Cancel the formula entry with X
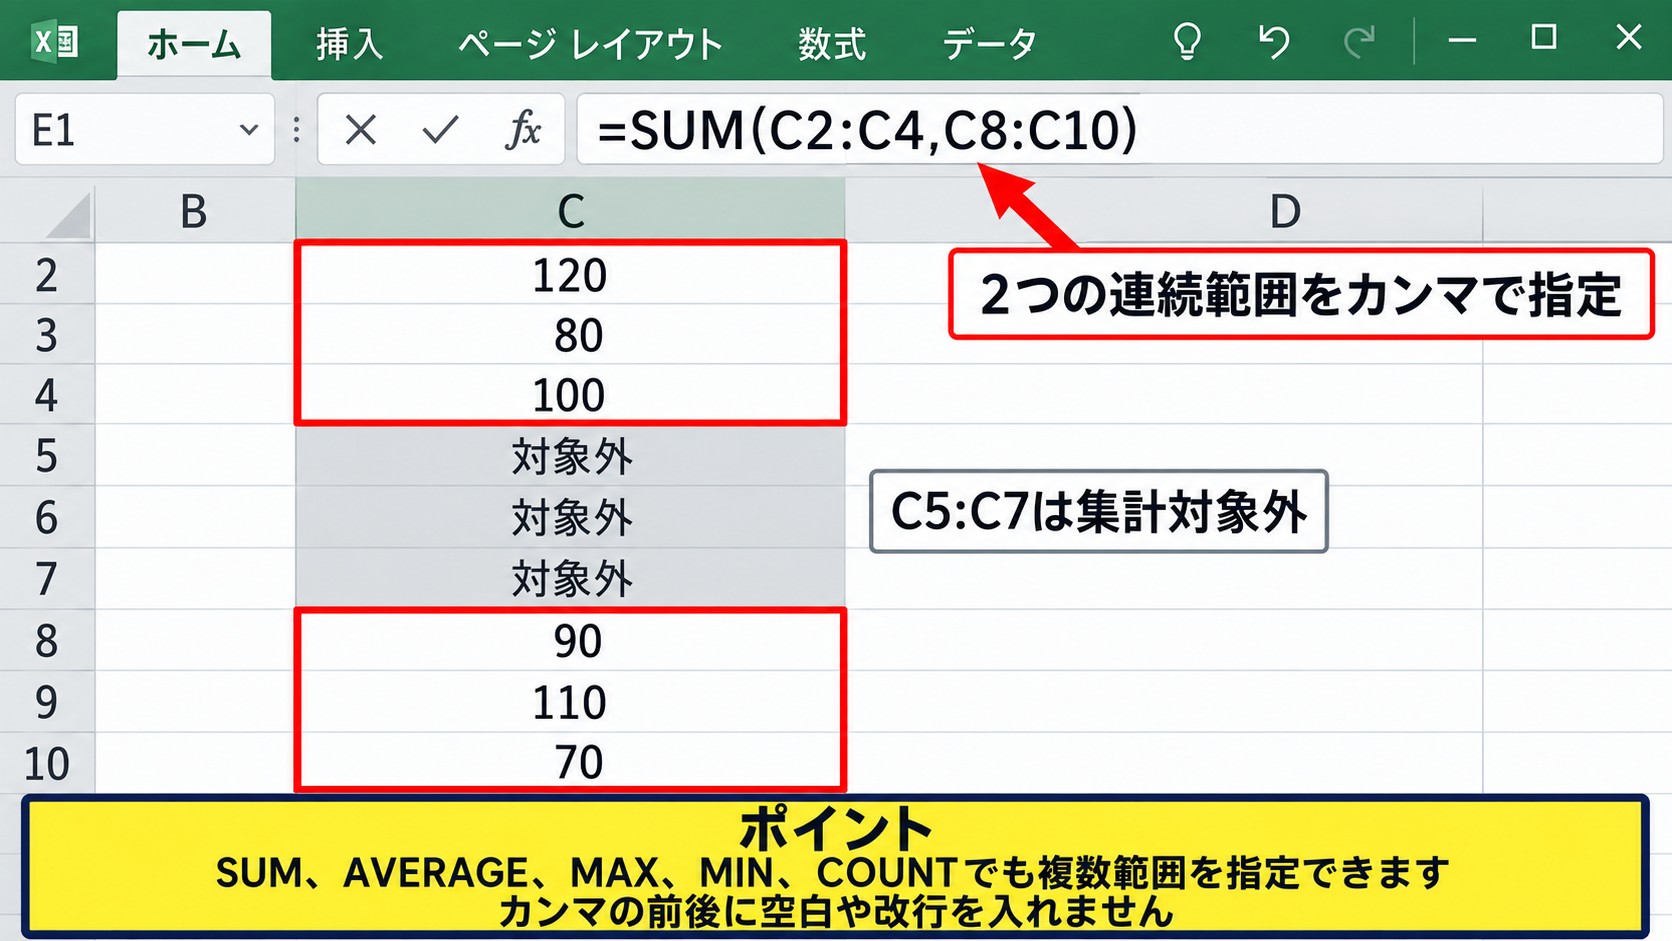 click(x=360, y=129)
